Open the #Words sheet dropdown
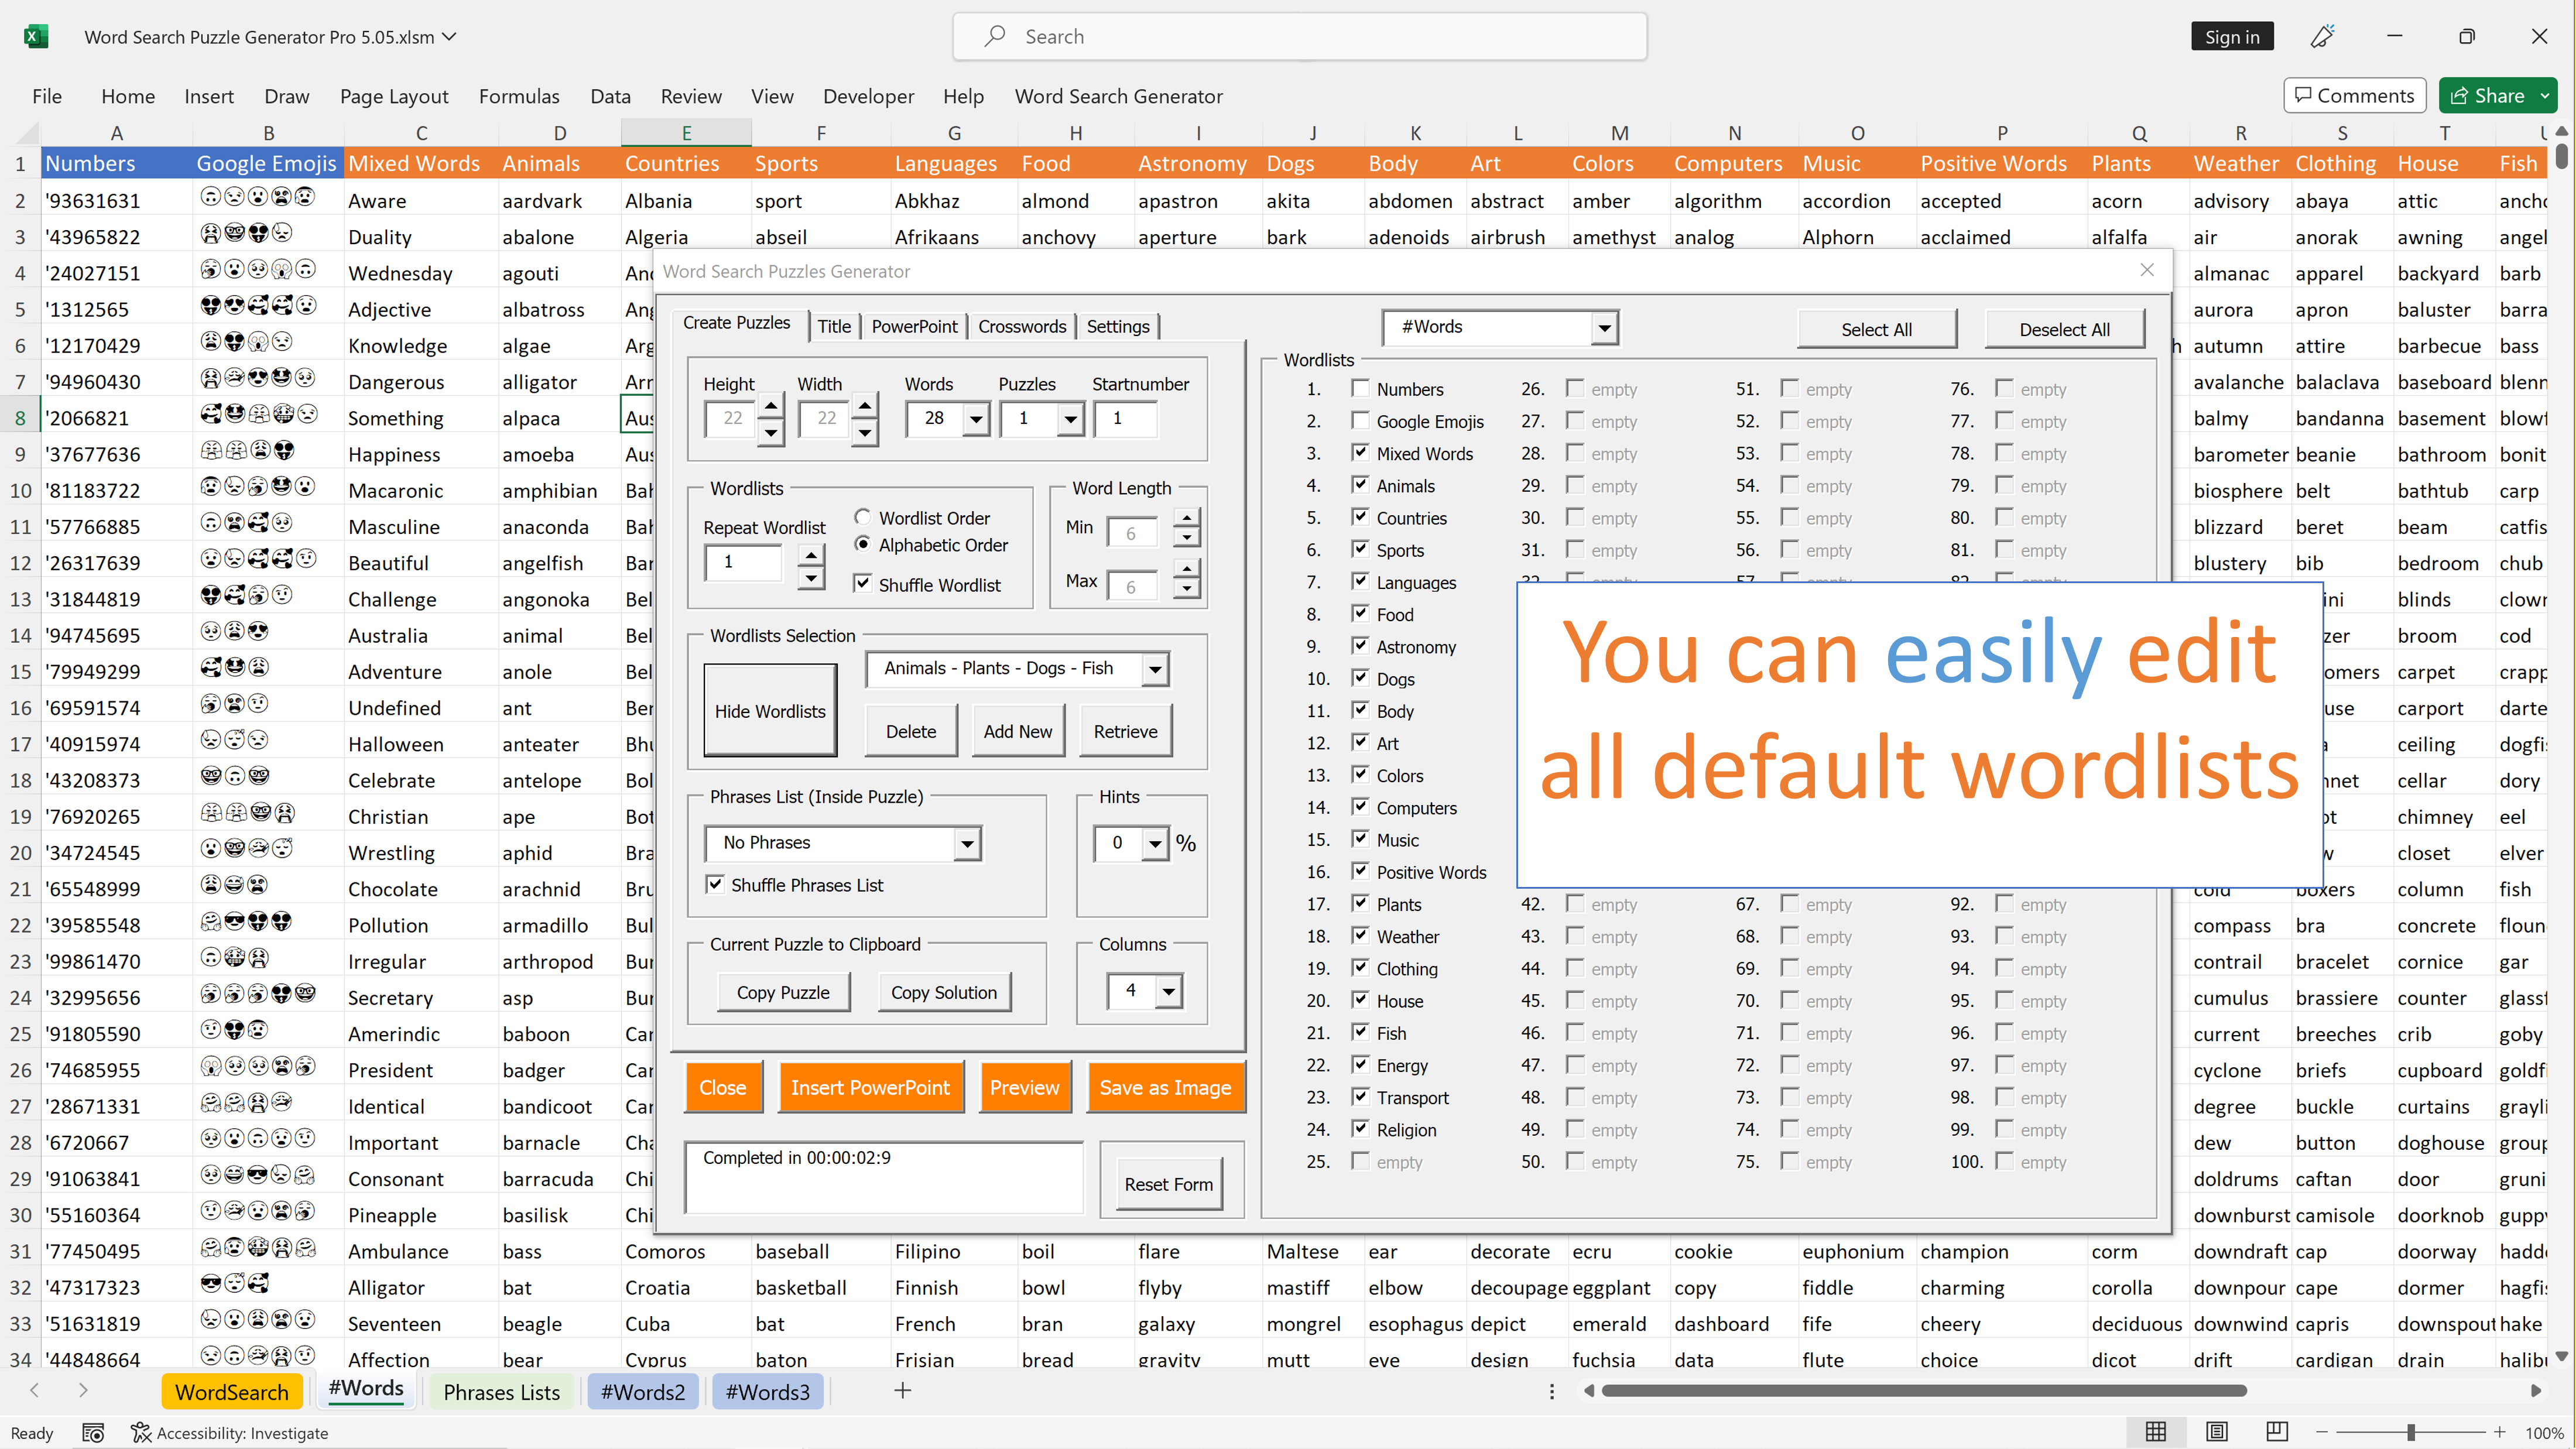 click(x=1604, y=327)
